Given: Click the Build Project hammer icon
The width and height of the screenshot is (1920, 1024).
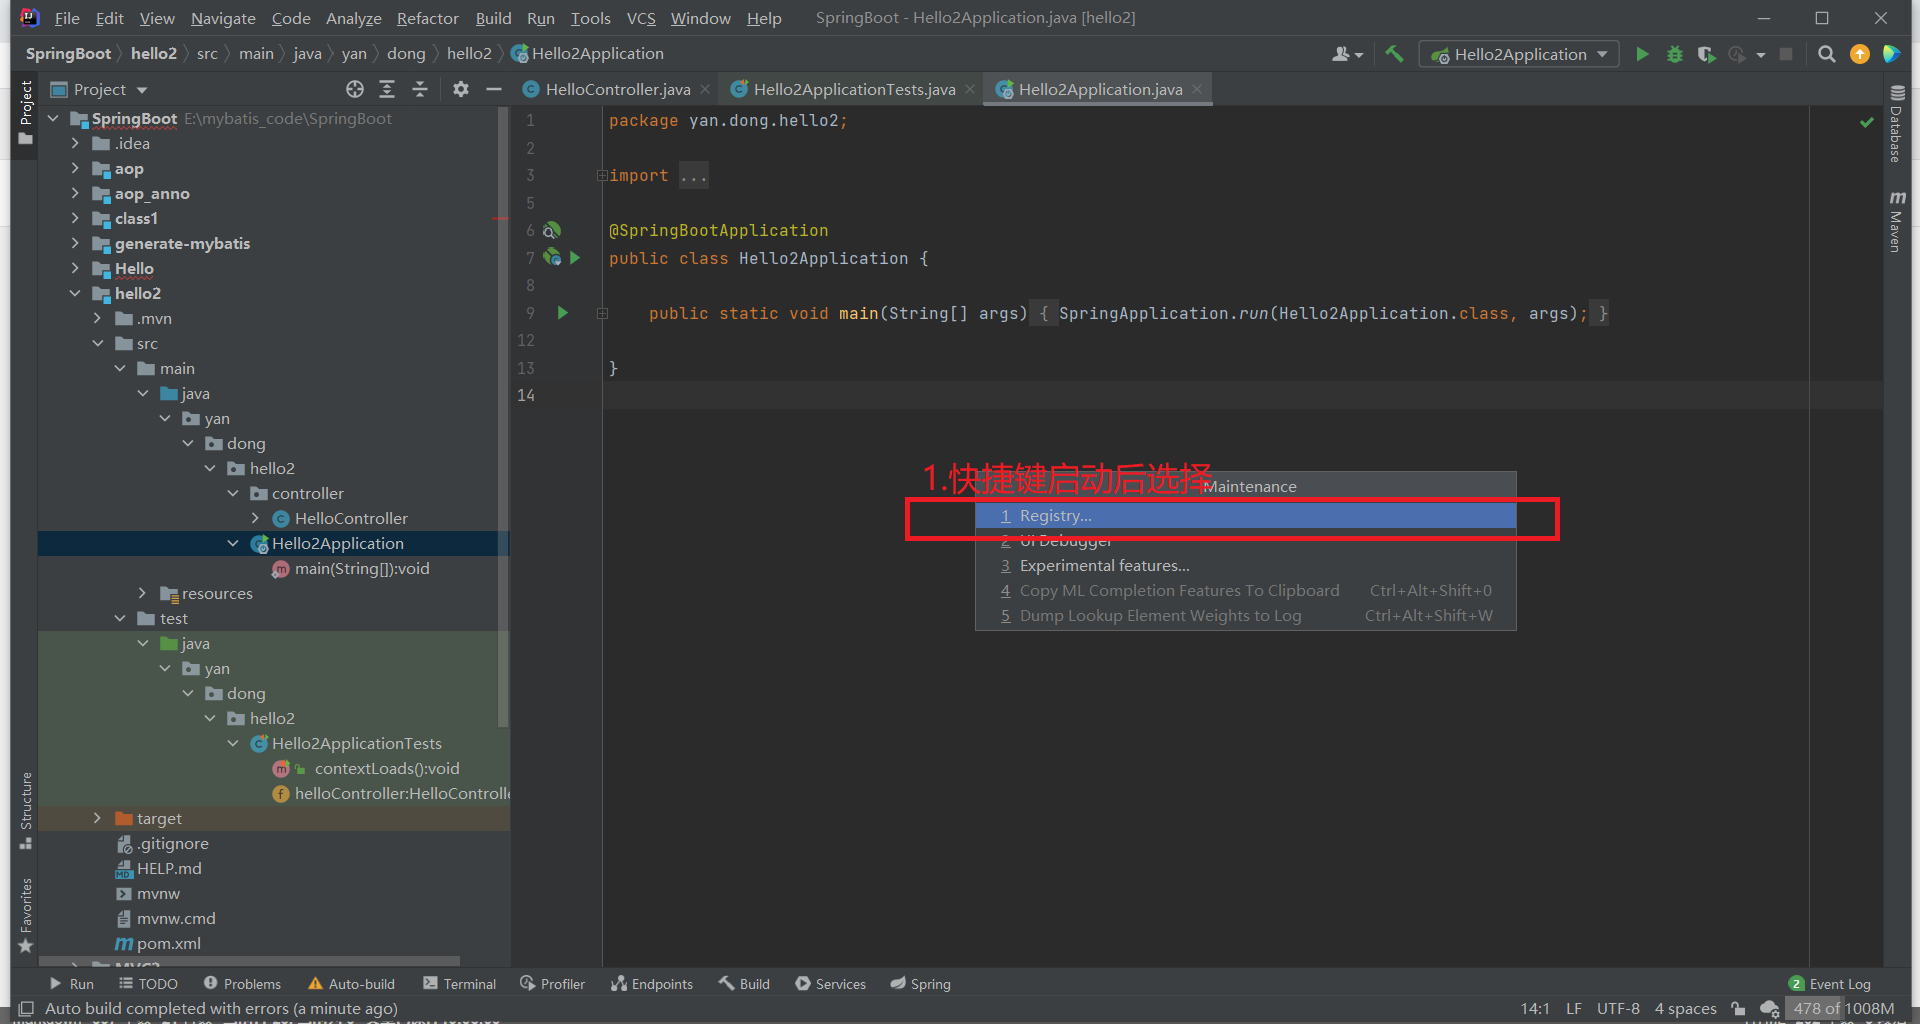Looking at the screenshot, I should [x=1394, y=54].
